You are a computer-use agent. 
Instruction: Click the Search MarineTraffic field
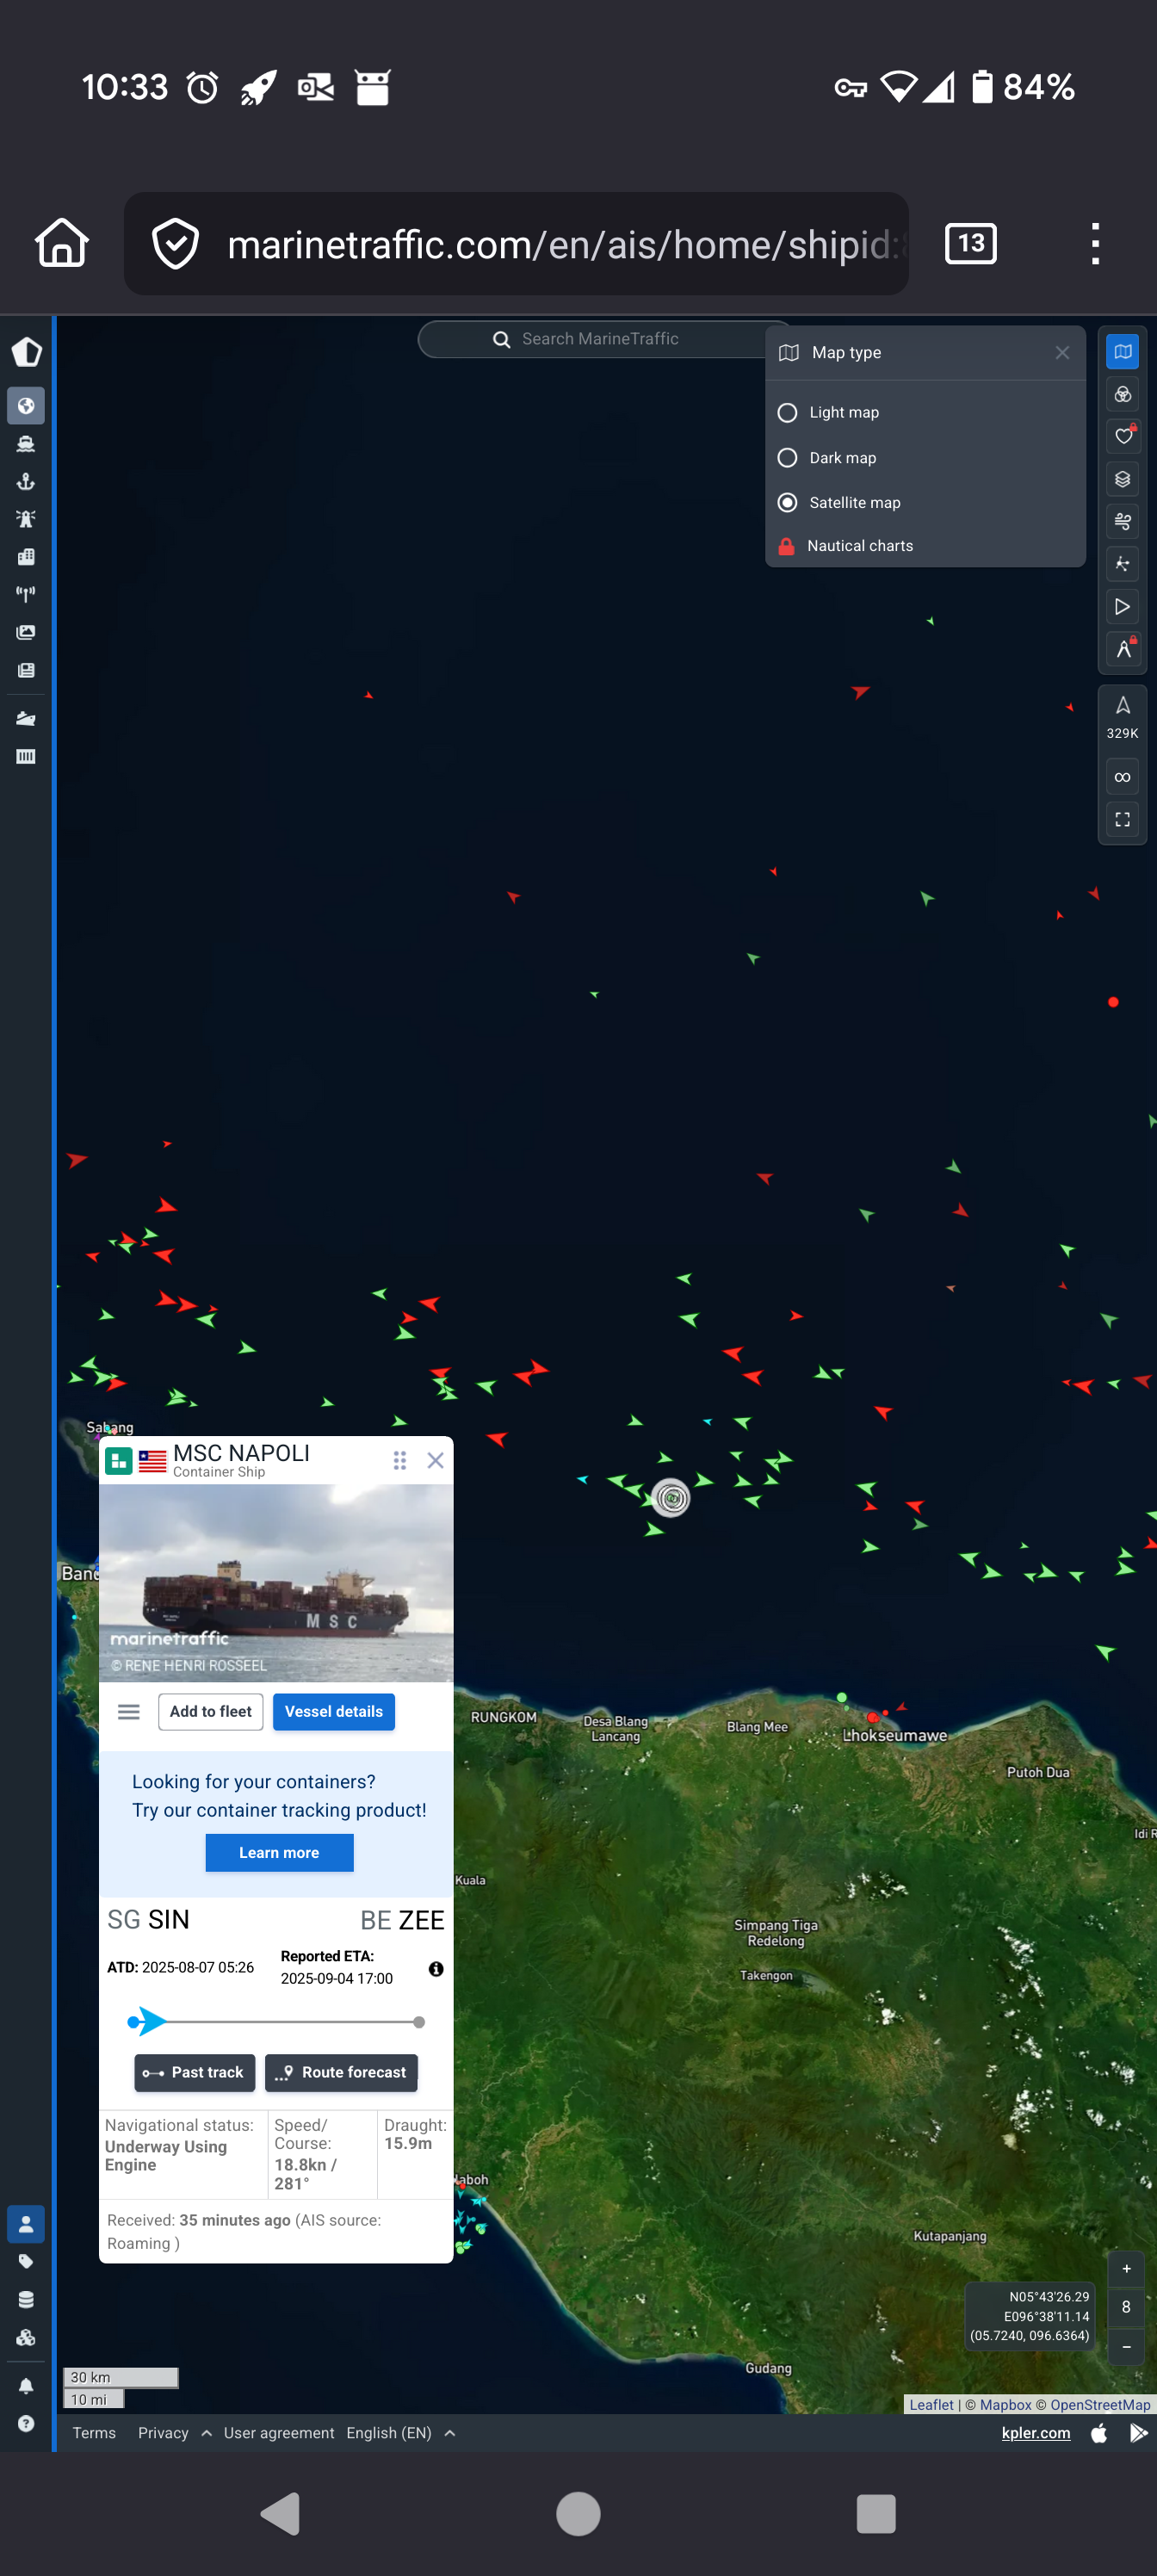[x=600, y=339]
